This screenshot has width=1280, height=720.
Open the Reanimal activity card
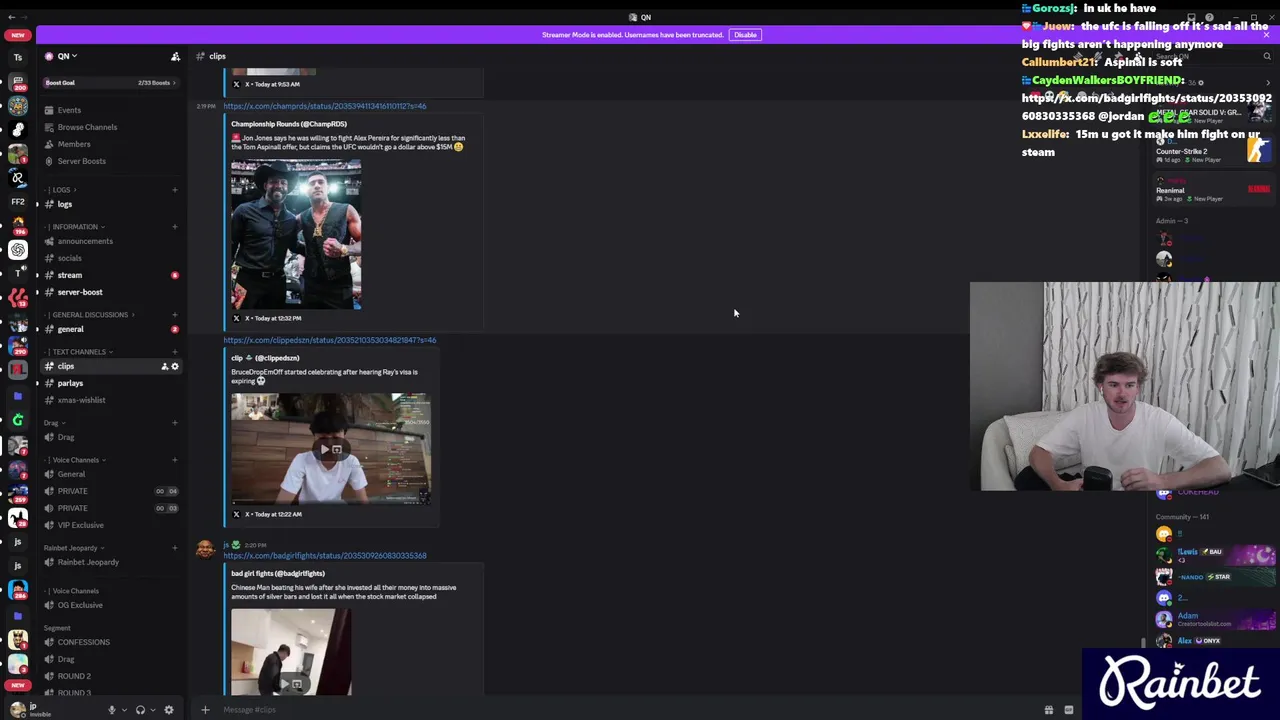(1212, 190)
